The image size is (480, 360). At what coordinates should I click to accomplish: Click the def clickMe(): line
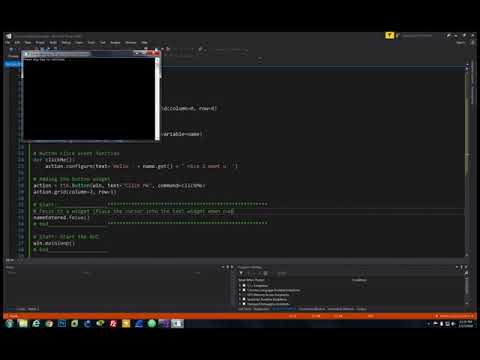[x=54, y=160]
